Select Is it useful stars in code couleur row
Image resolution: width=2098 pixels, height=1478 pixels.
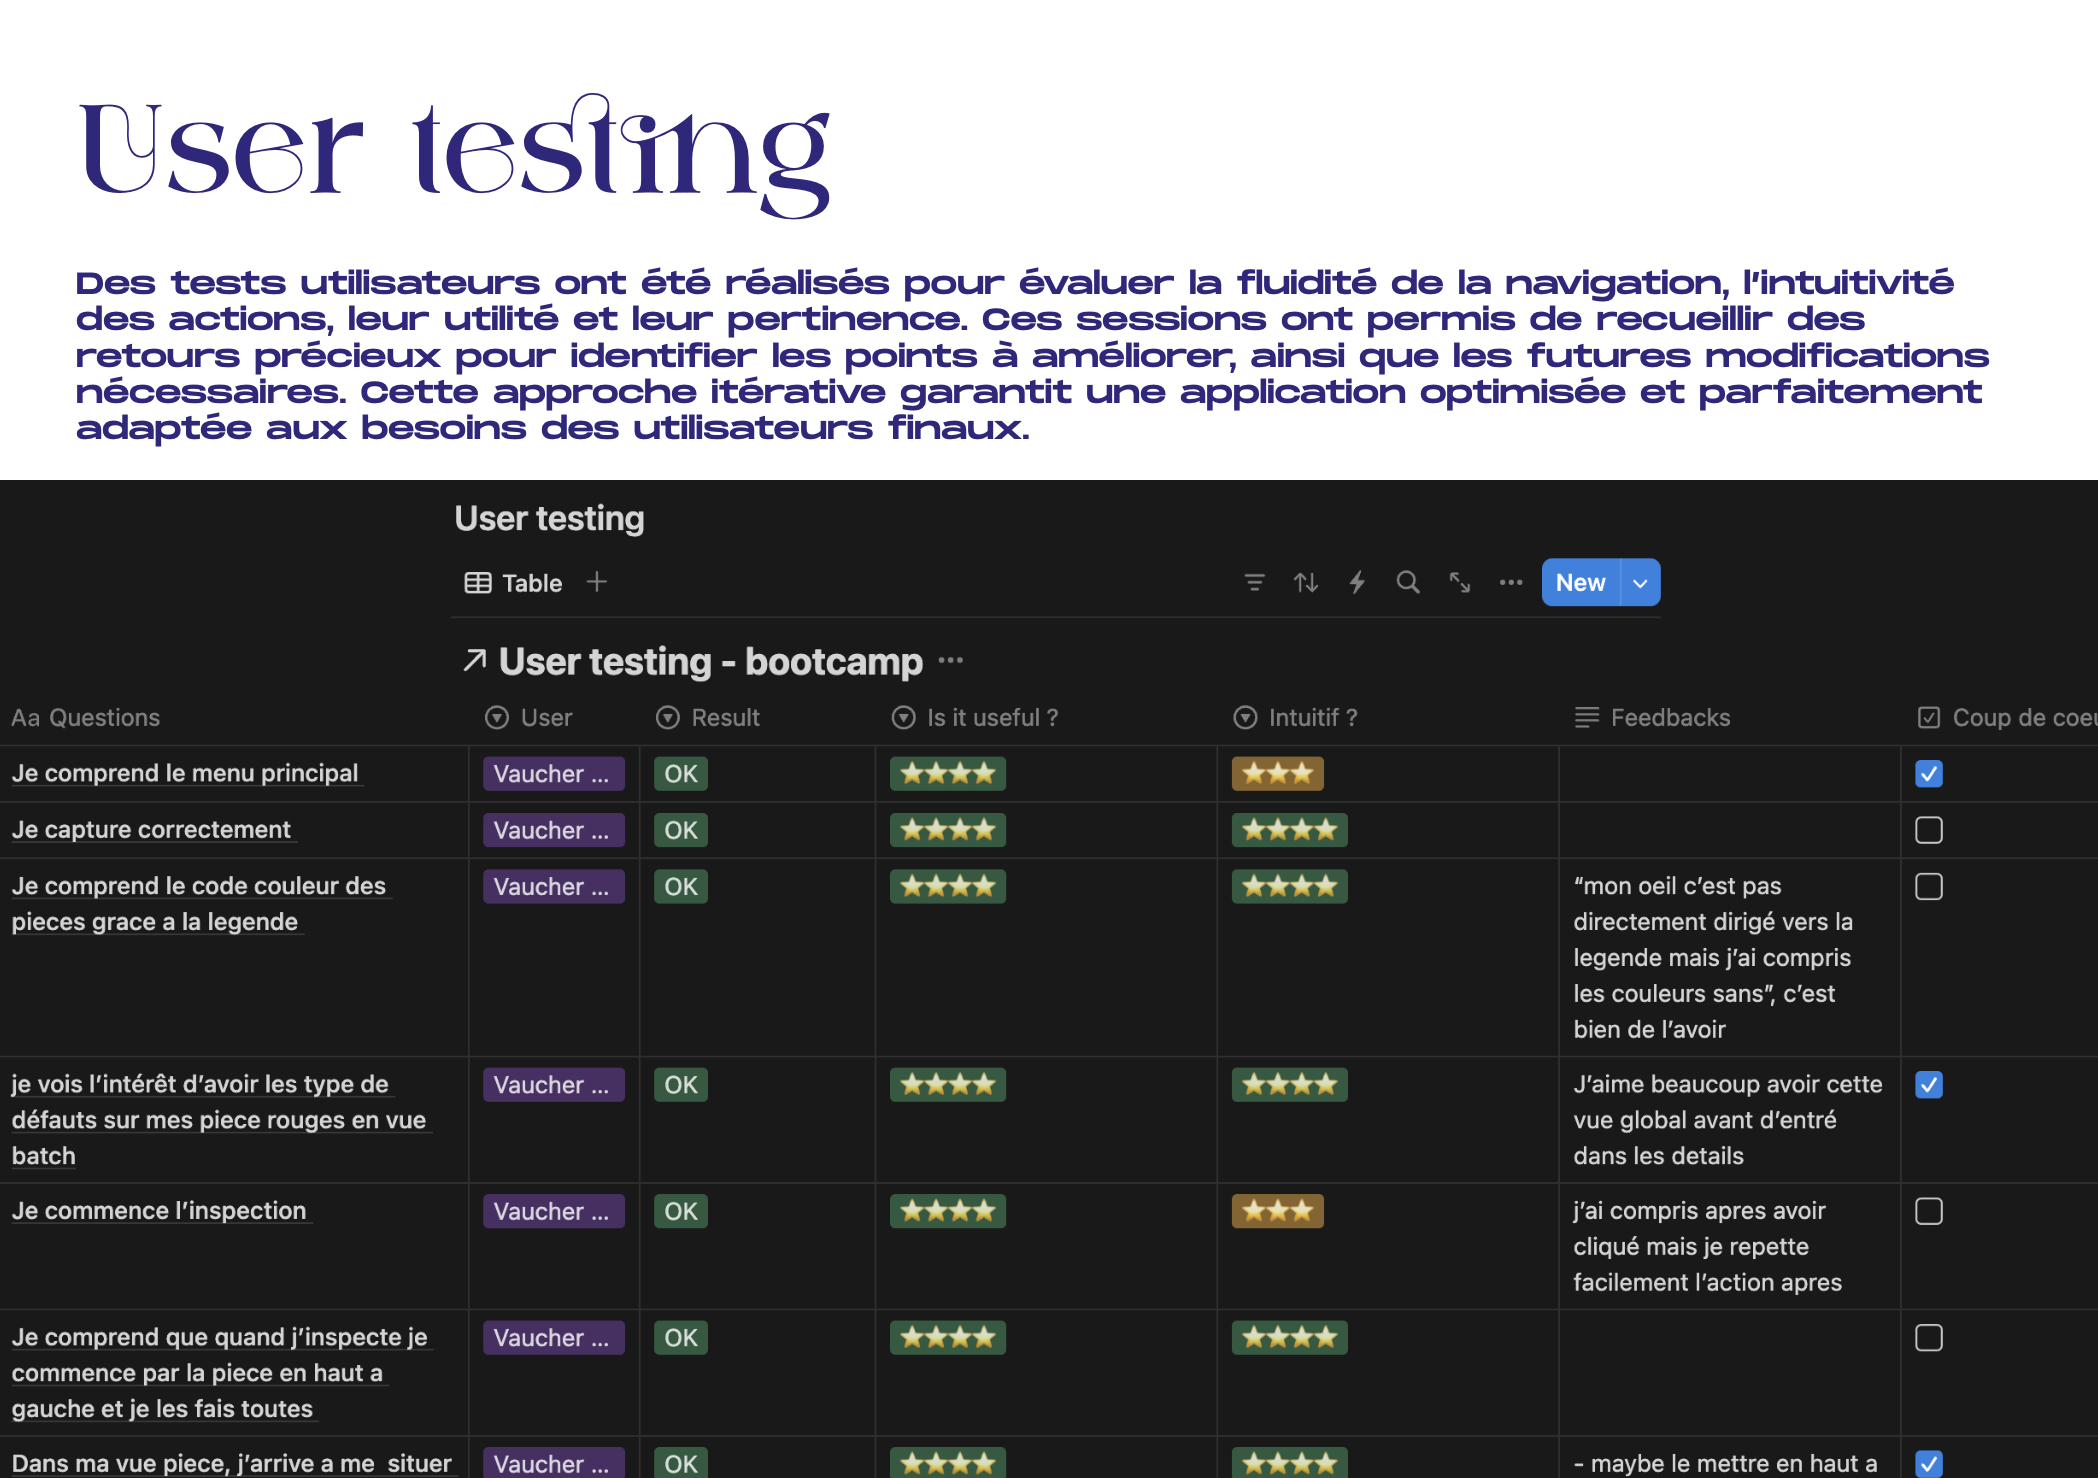click(x=948, y=887)
